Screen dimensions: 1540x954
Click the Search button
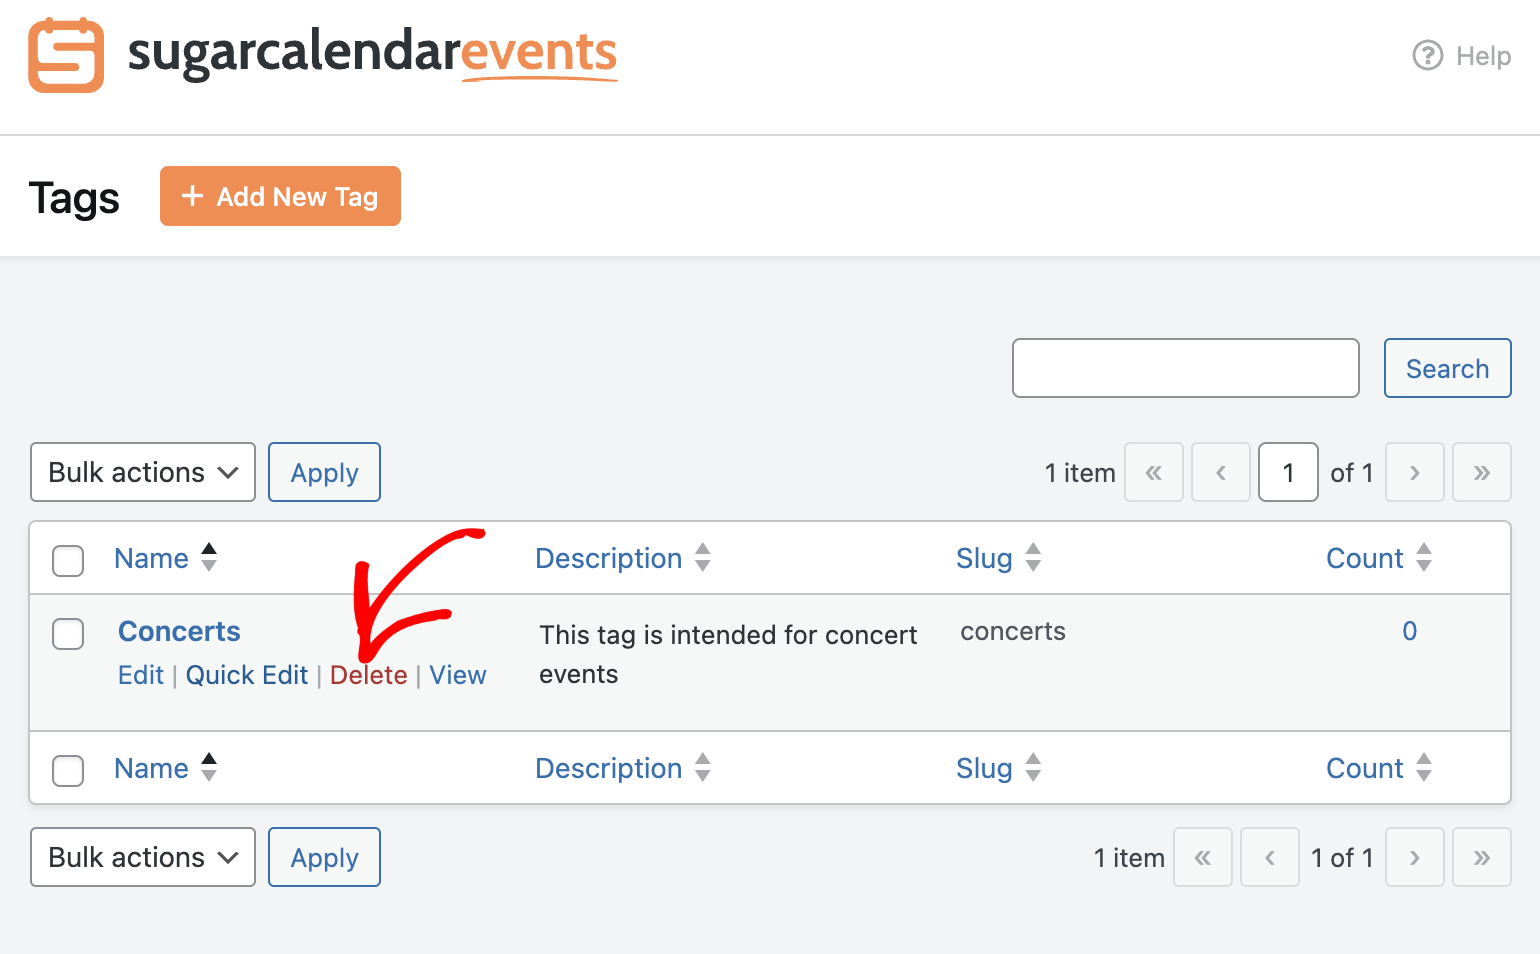tap(1447, 368)
